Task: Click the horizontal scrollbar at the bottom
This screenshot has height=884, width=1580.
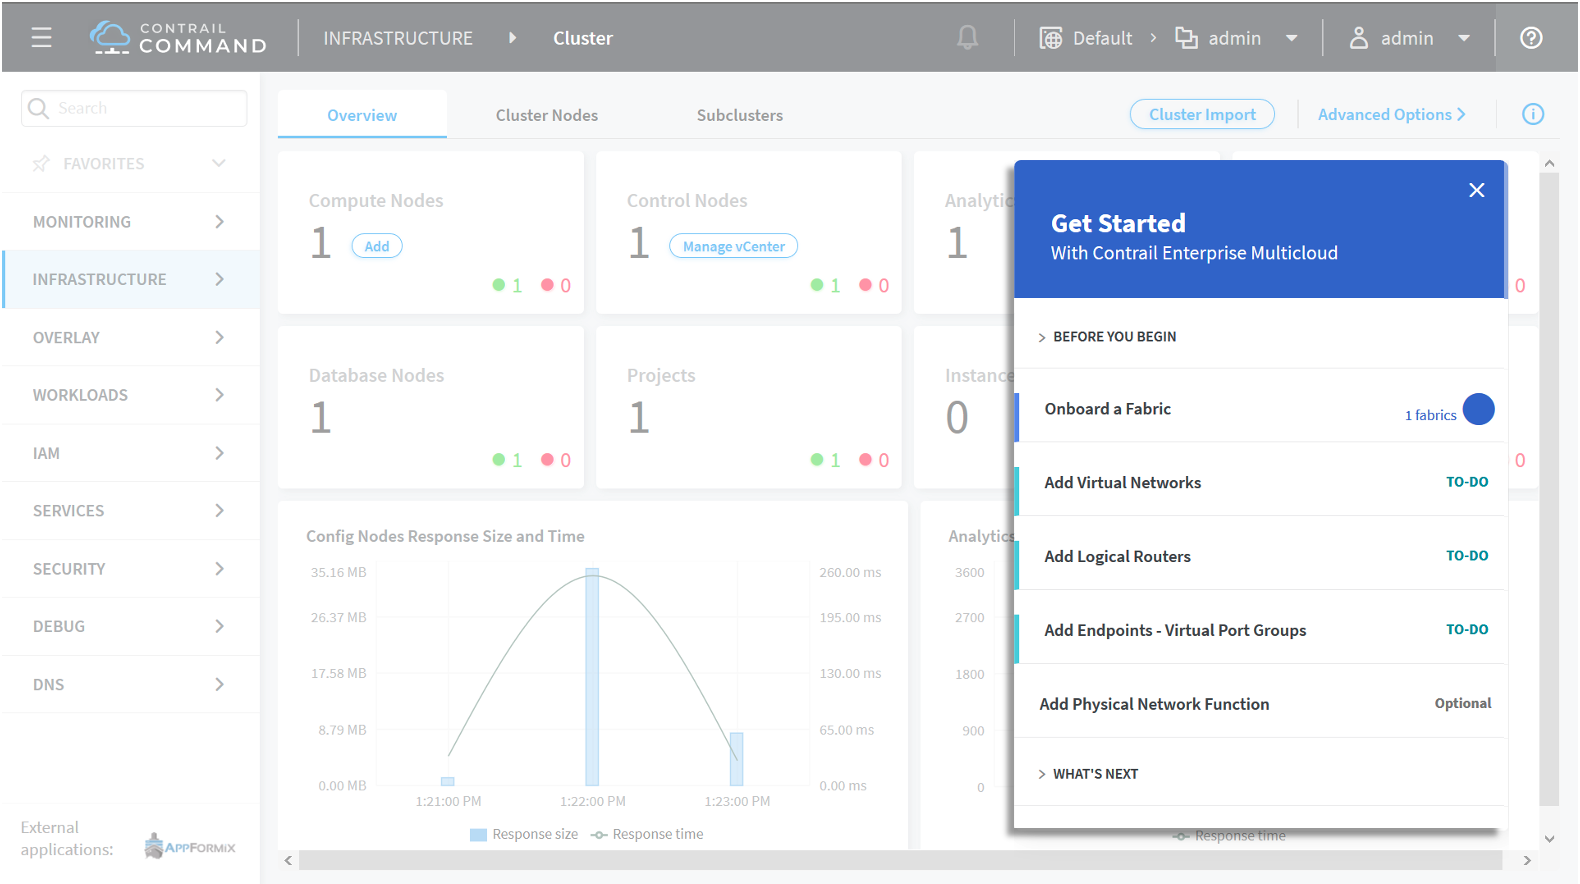Action: tap(900, 860)
